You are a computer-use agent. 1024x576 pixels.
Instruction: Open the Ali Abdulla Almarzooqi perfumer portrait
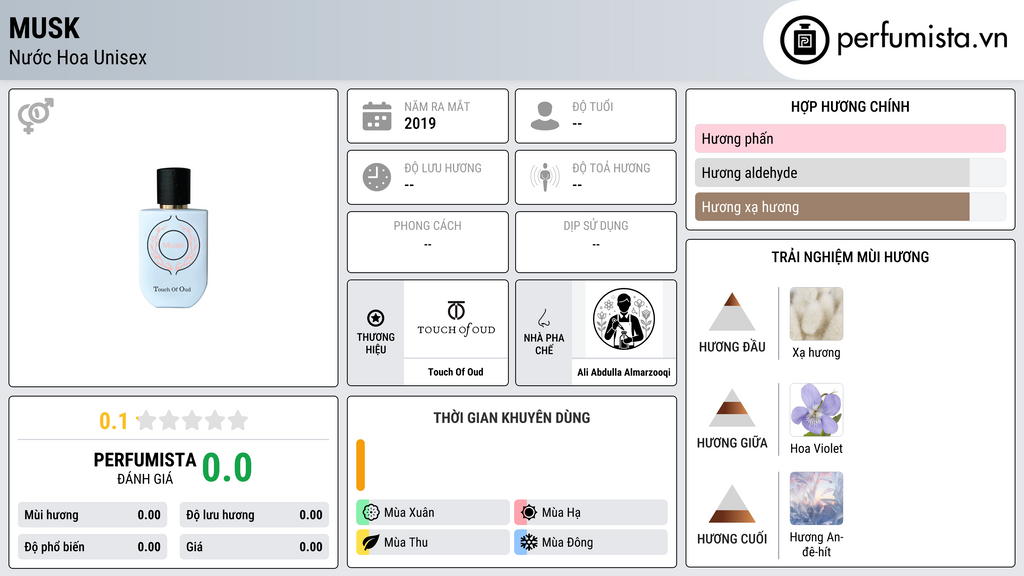pyautogui.click(x=624, y=319)
